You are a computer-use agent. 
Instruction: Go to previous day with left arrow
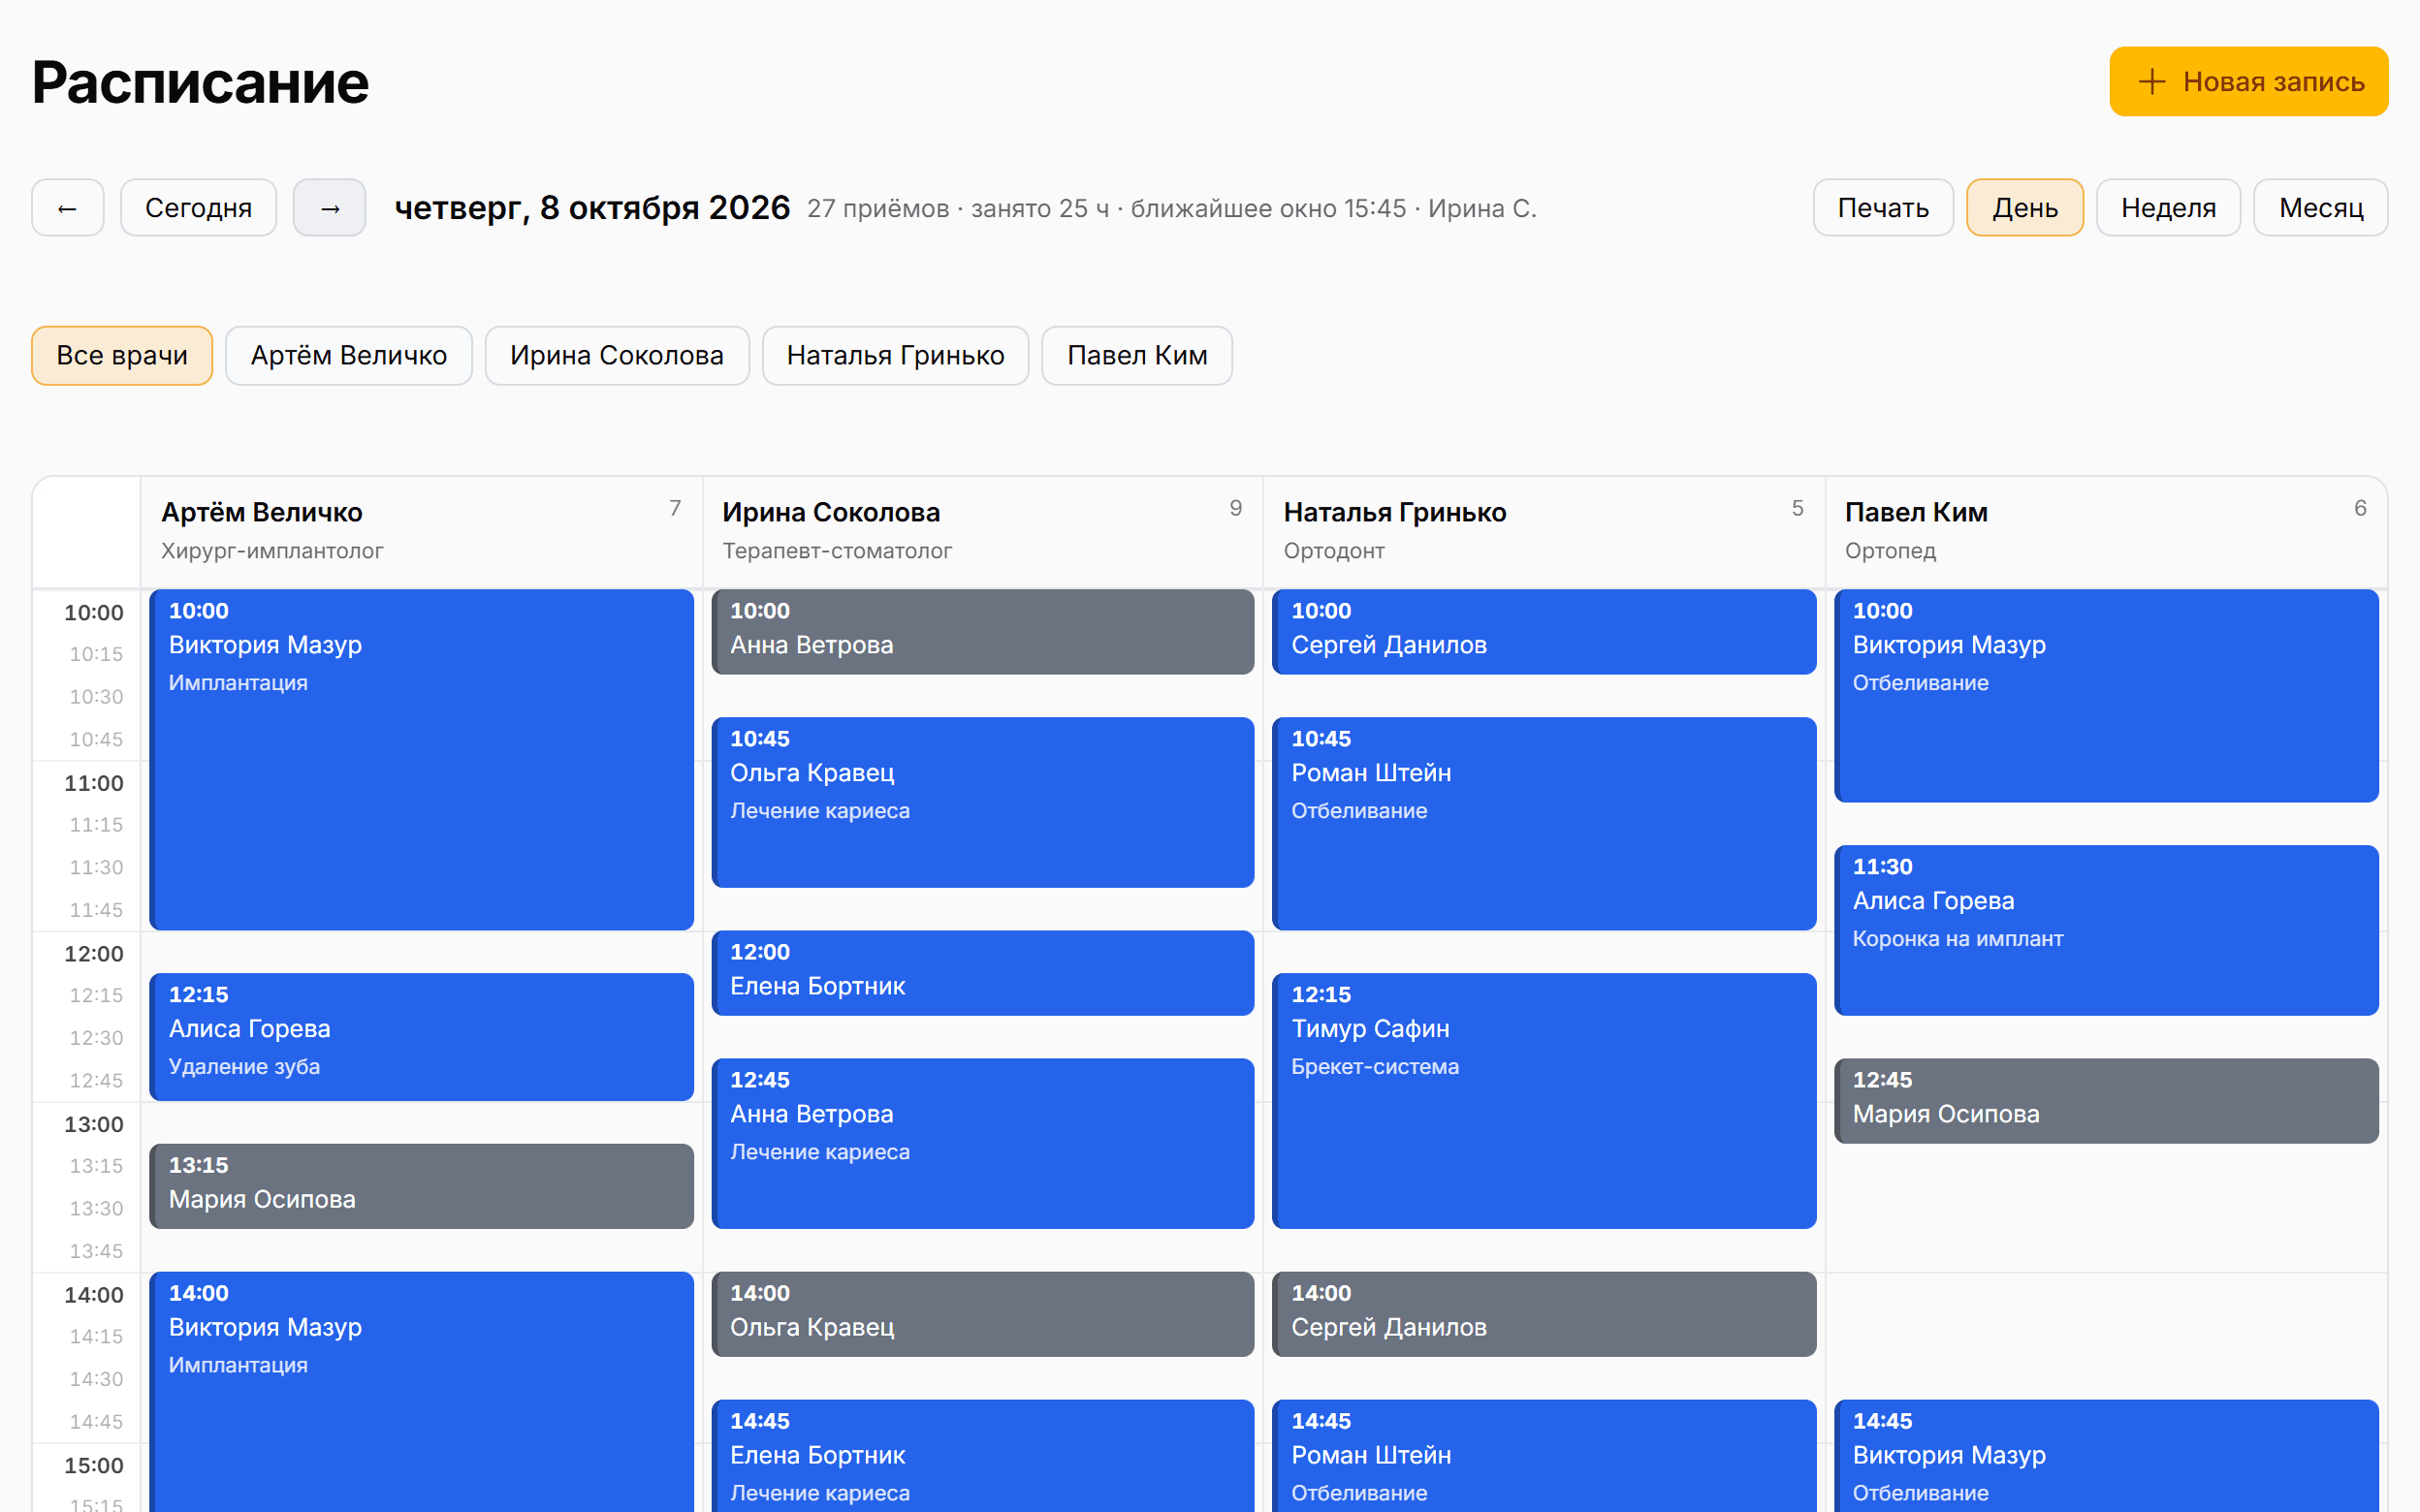[x=67, y=208]
